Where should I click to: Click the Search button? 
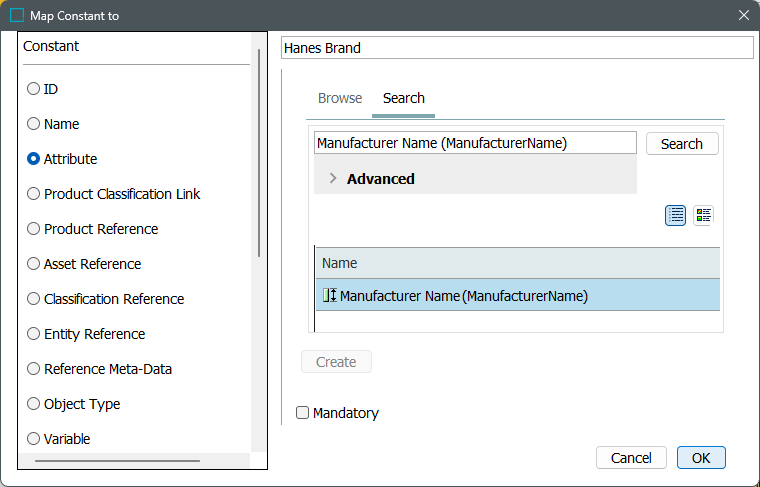[x=682, y=144]
